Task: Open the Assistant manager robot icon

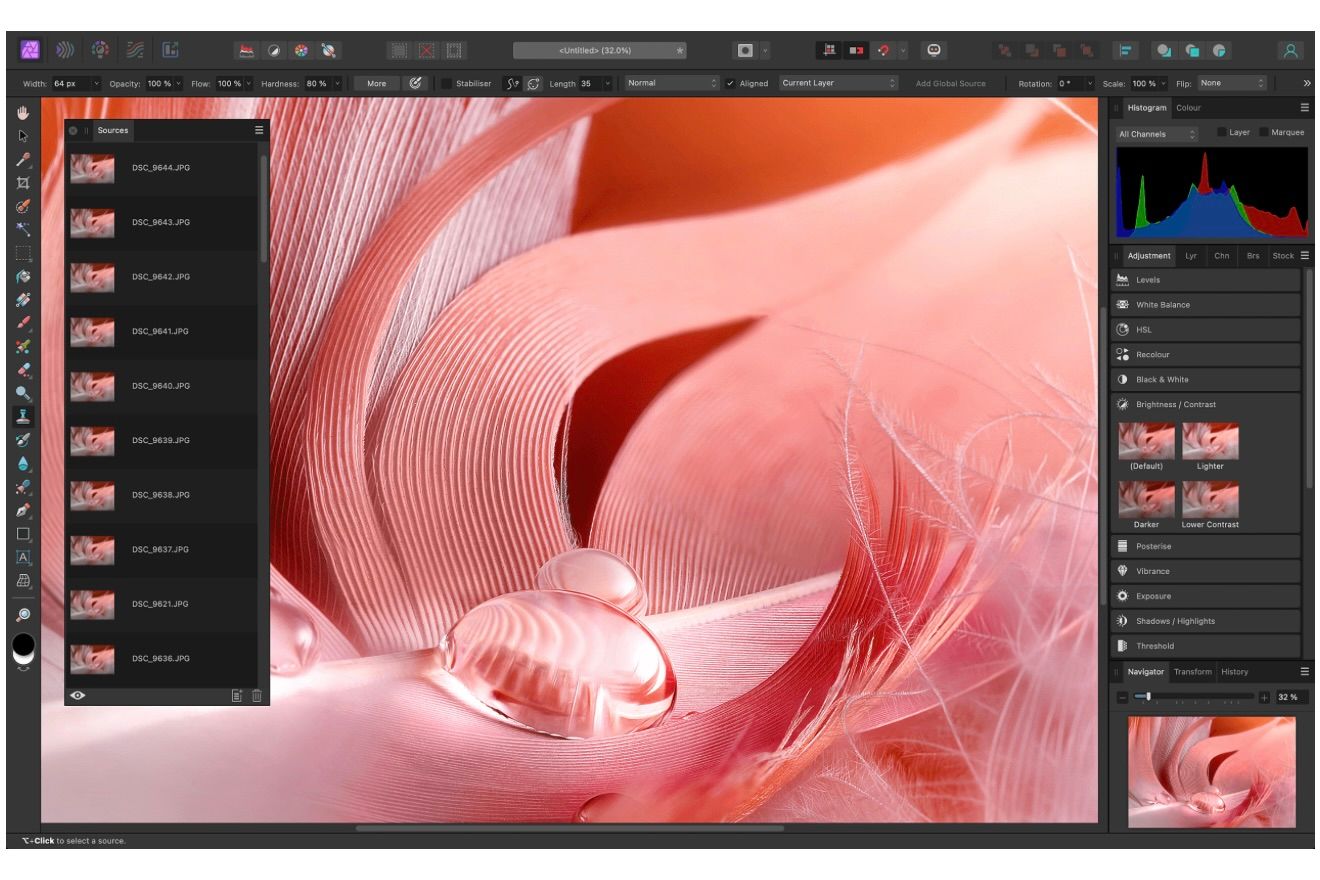Action: click(x=933, y=50)
